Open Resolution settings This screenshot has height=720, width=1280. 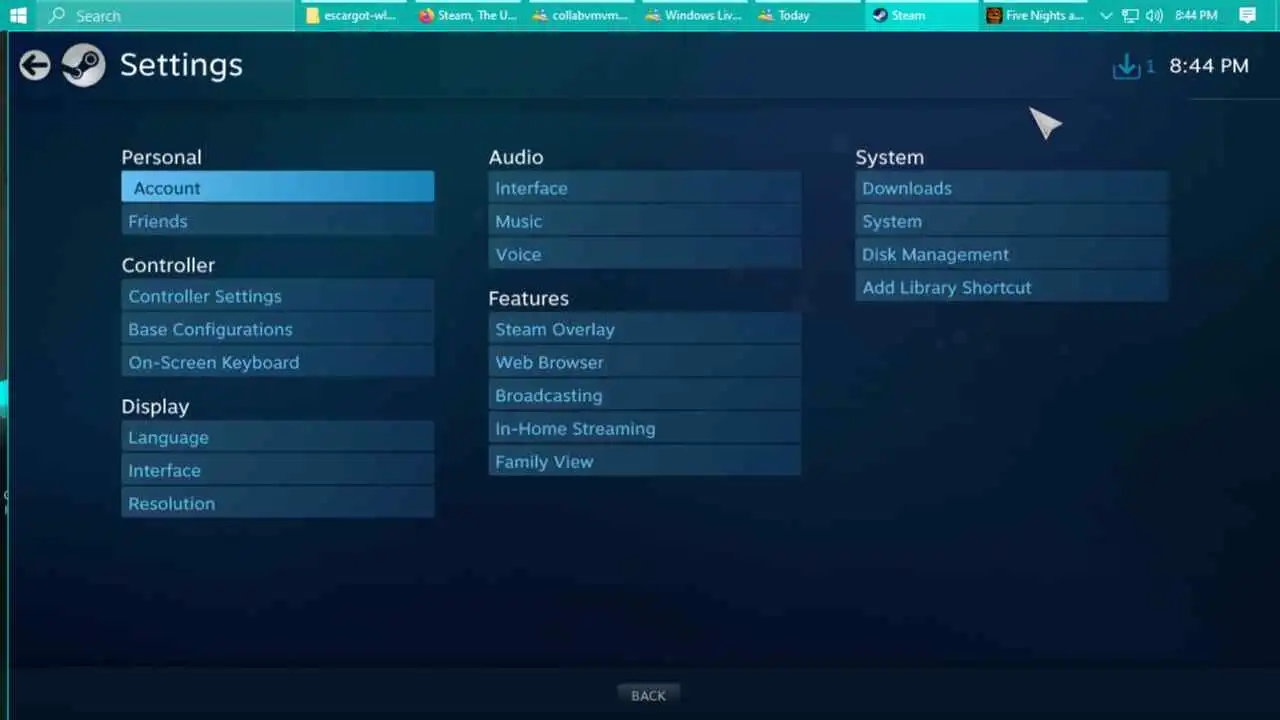pyautogui.click(x=278, y=503)
